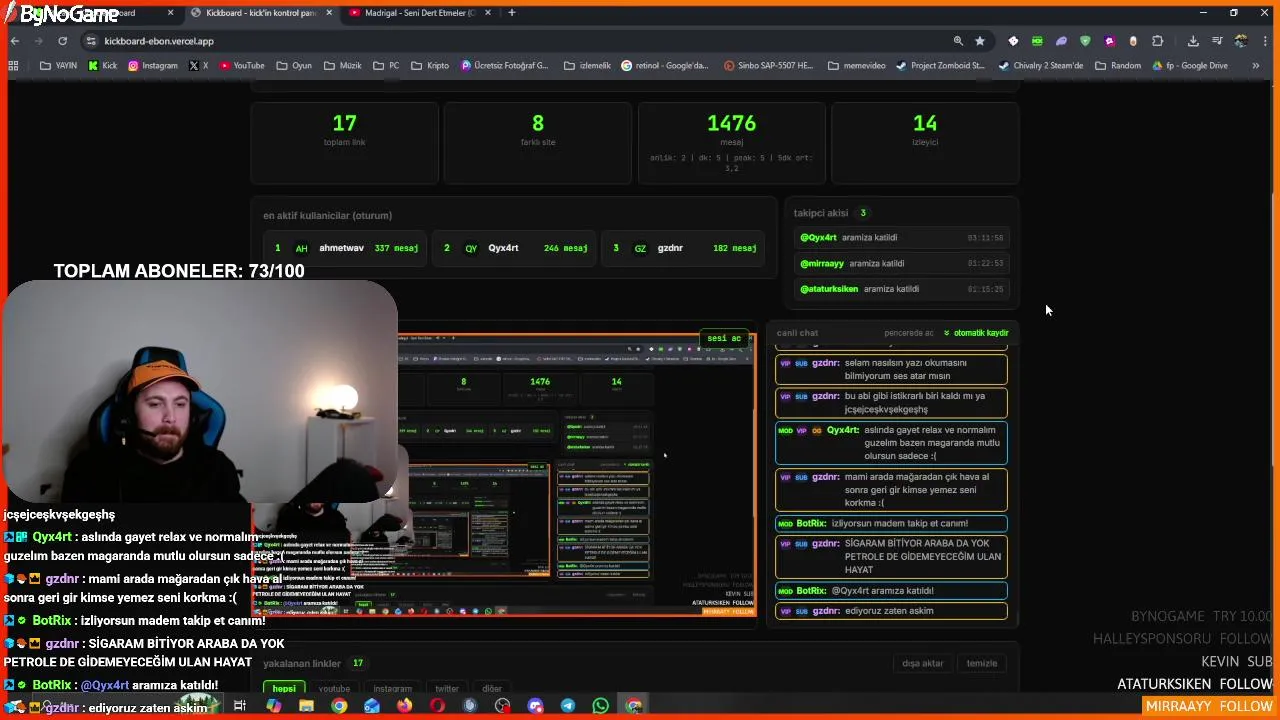Click the dışa aktar export button
Viewport: 1280px width, 720px height.
[922, 663]
